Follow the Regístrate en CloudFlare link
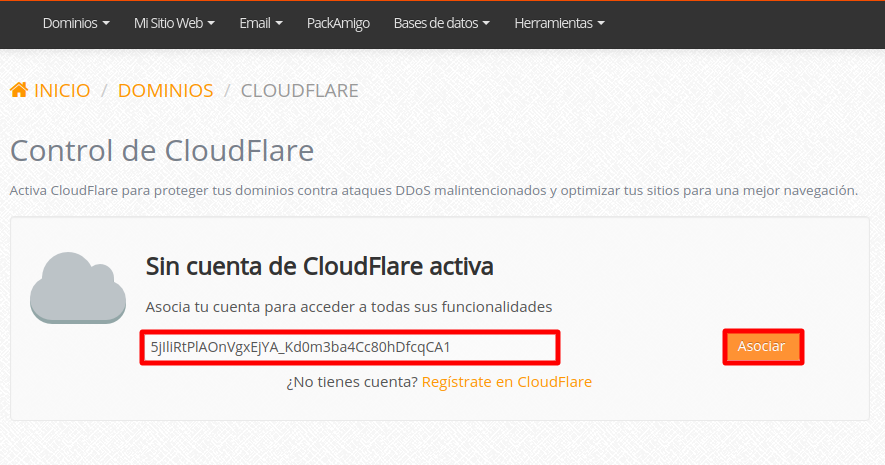885x465 pixels. pos(507,382)
